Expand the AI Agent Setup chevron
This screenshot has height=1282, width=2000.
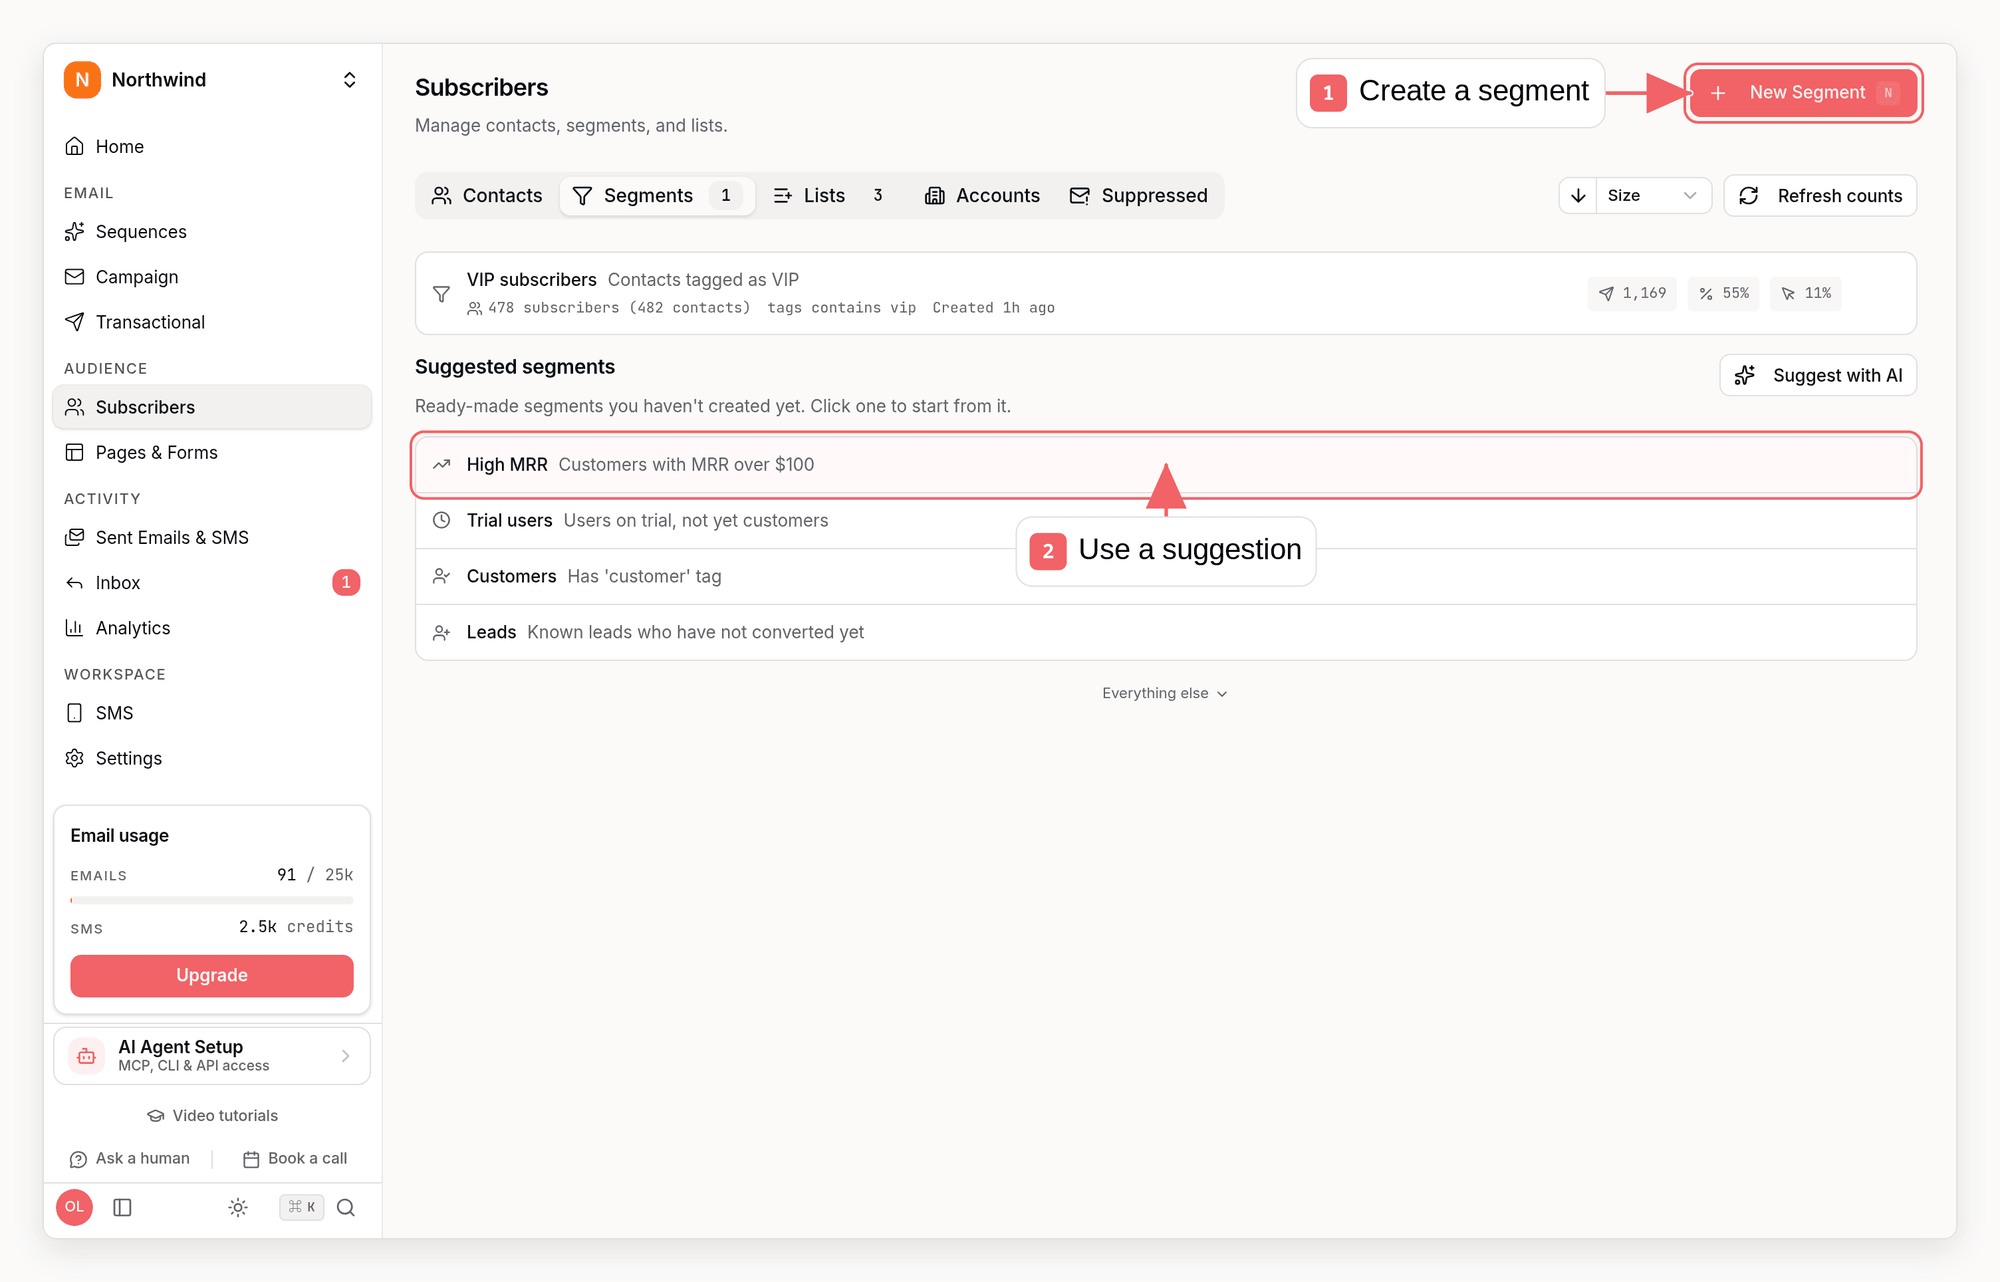[x=345, y=1056]
